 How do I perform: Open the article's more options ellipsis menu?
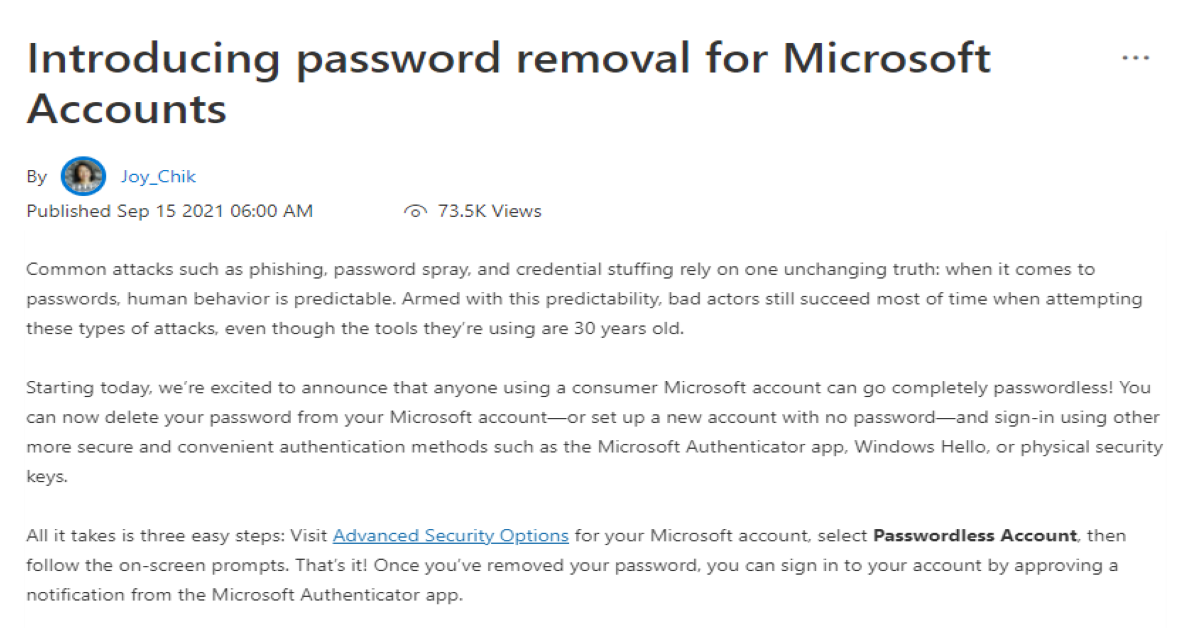(1136, 58)
